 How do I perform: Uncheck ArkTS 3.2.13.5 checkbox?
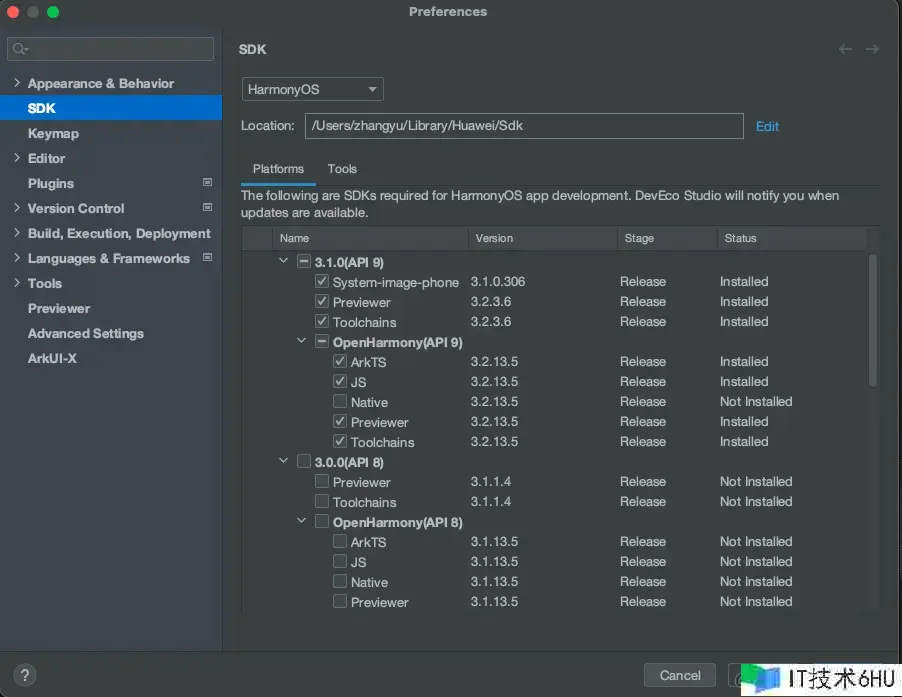coord(340,361)
